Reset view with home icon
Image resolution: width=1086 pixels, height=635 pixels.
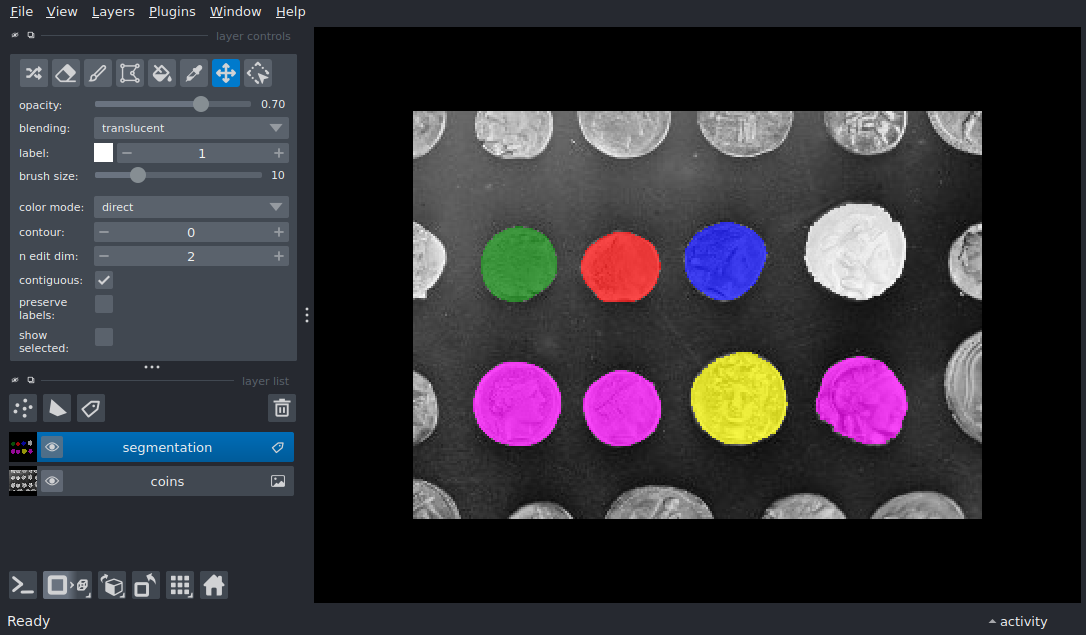(213, 585)
